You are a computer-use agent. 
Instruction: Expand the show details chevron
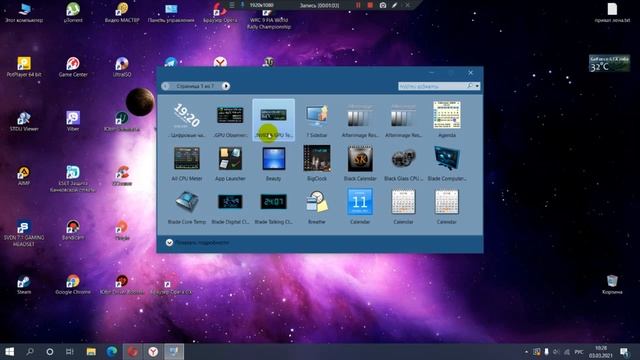click(x=169, y=242)
